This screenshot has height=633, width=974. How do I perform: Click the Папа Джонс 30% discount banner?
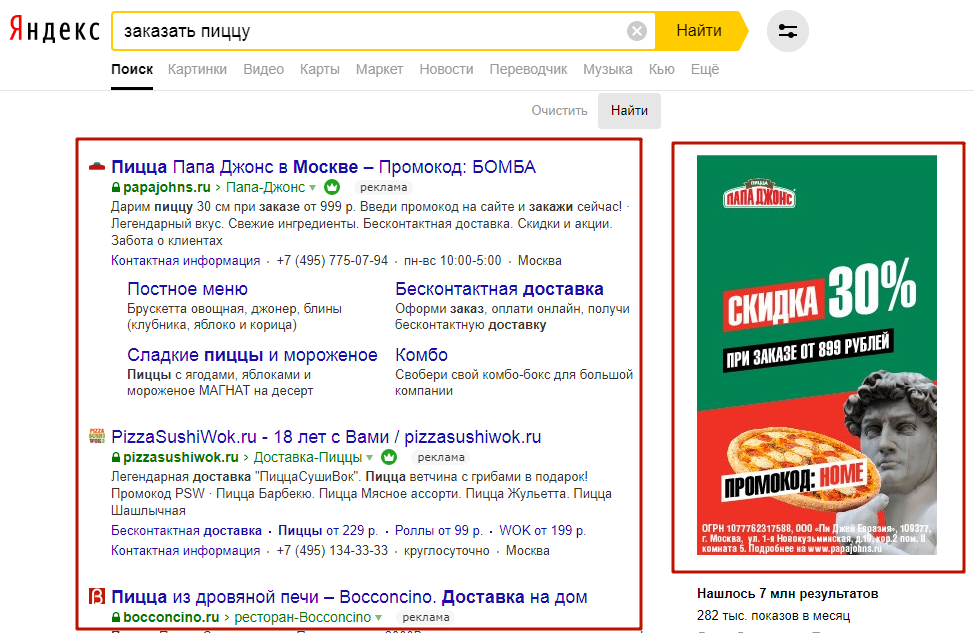click(x=817, y=355)
